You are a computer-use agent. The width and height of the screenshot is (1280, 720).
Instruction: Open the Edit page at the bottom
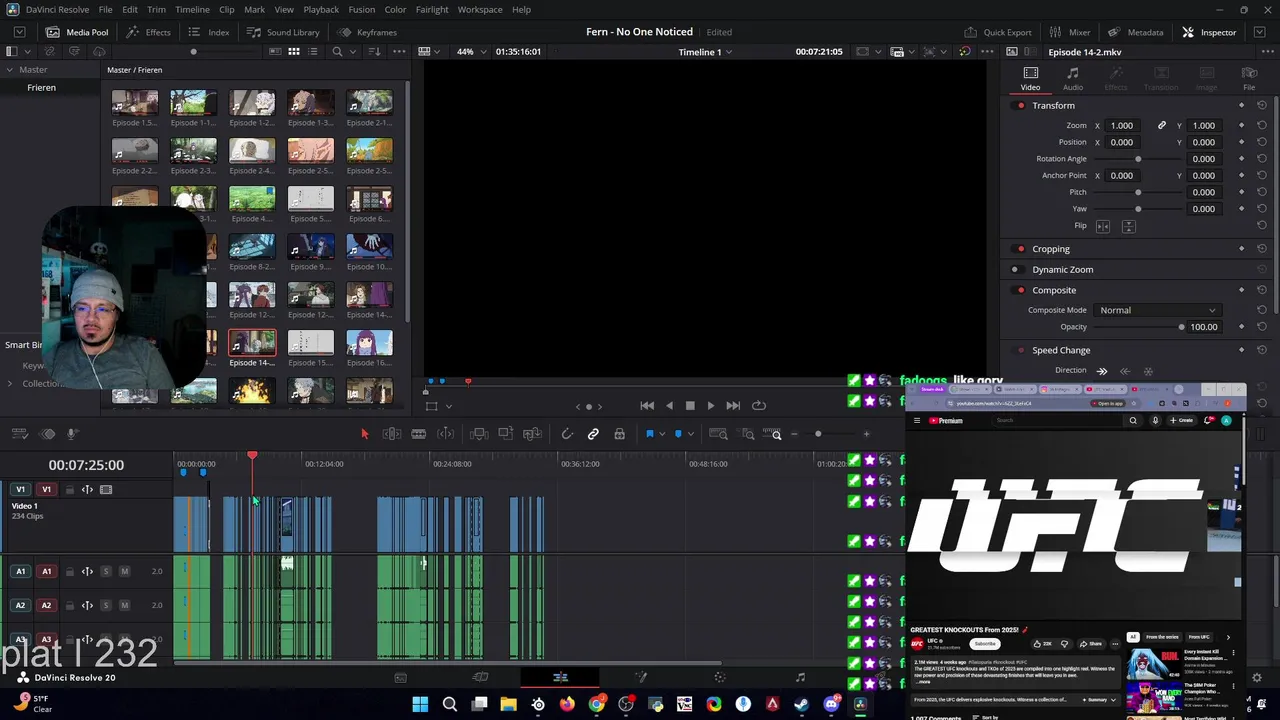point(560,678)
